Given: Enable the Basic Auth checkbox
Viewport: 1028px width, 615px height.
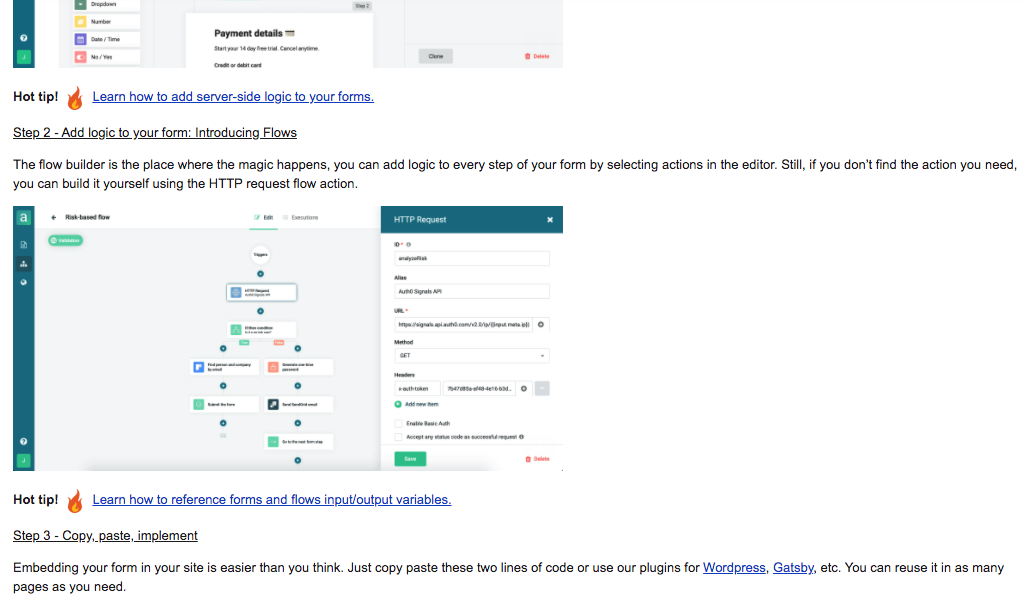Looking at the screenshot, I should [x=398, y=424].
